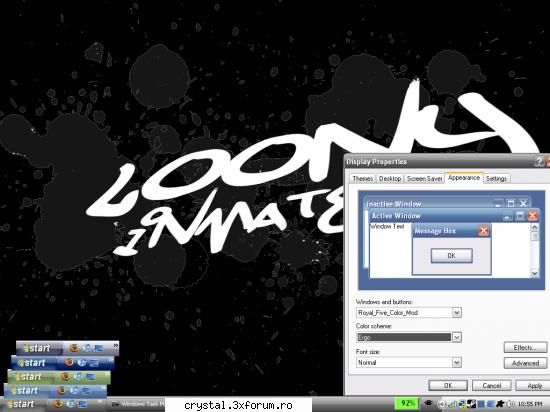
Task: Click the Inactive Window preview title
Action: pos(394,204)
